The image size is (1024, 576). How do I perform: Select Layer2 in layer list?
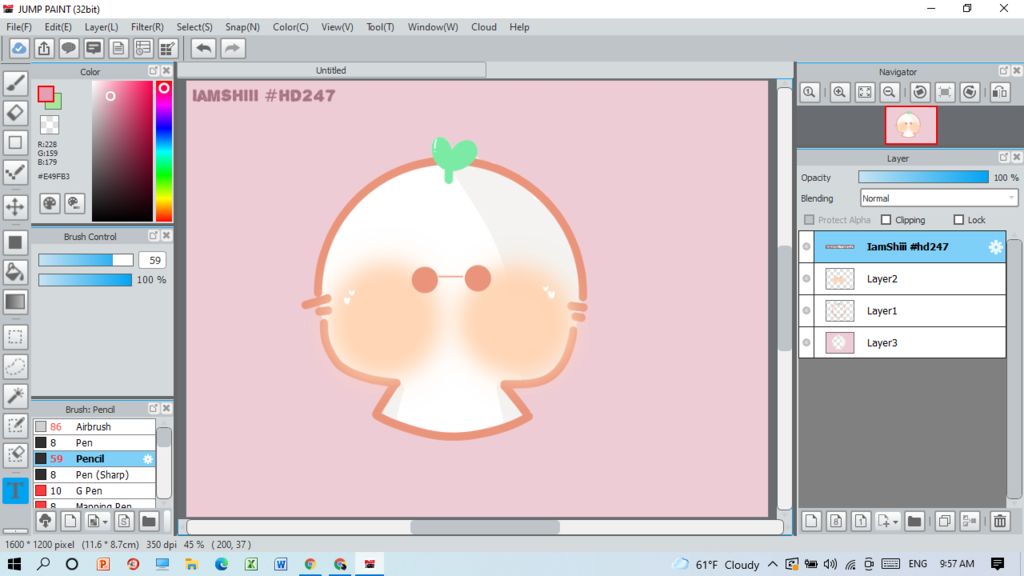tap(903, 279)
